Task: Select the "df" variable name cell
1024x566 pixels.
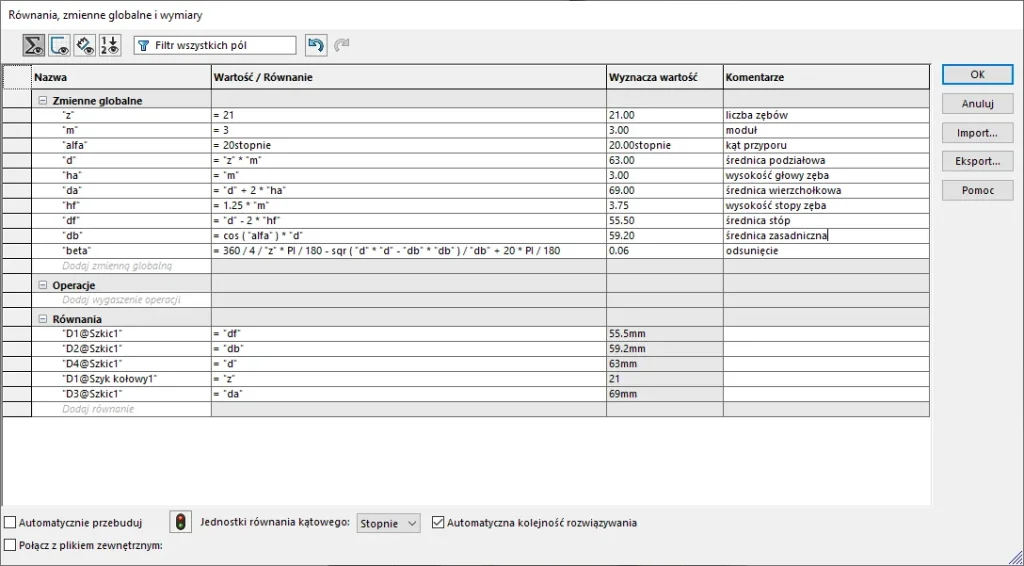Action: click(x=121, y=221)
